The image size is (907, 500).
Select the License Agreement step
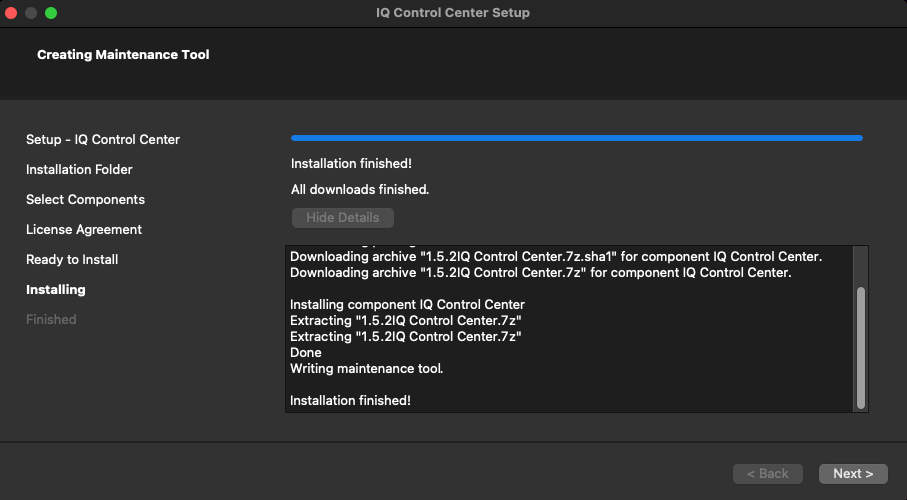[84, 230]
